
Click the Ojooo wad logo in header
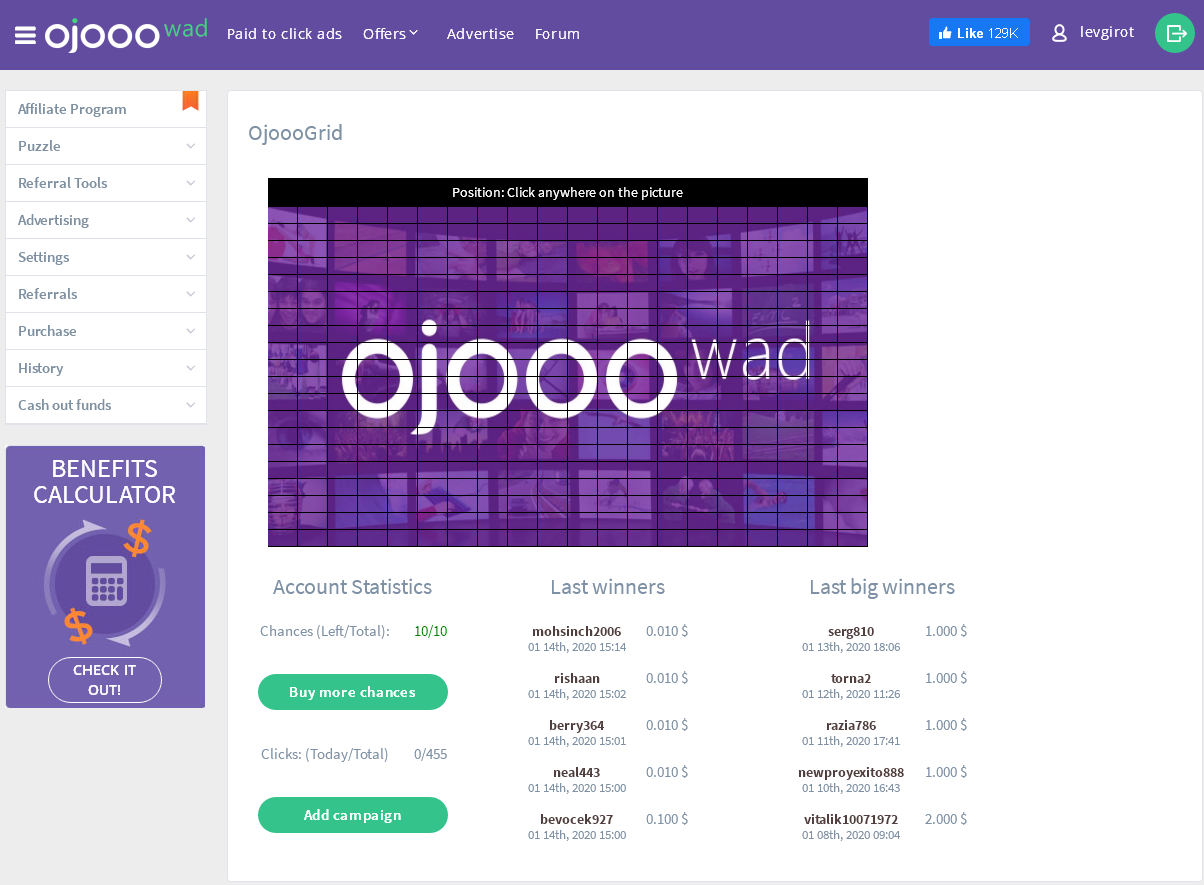[126, 34]
